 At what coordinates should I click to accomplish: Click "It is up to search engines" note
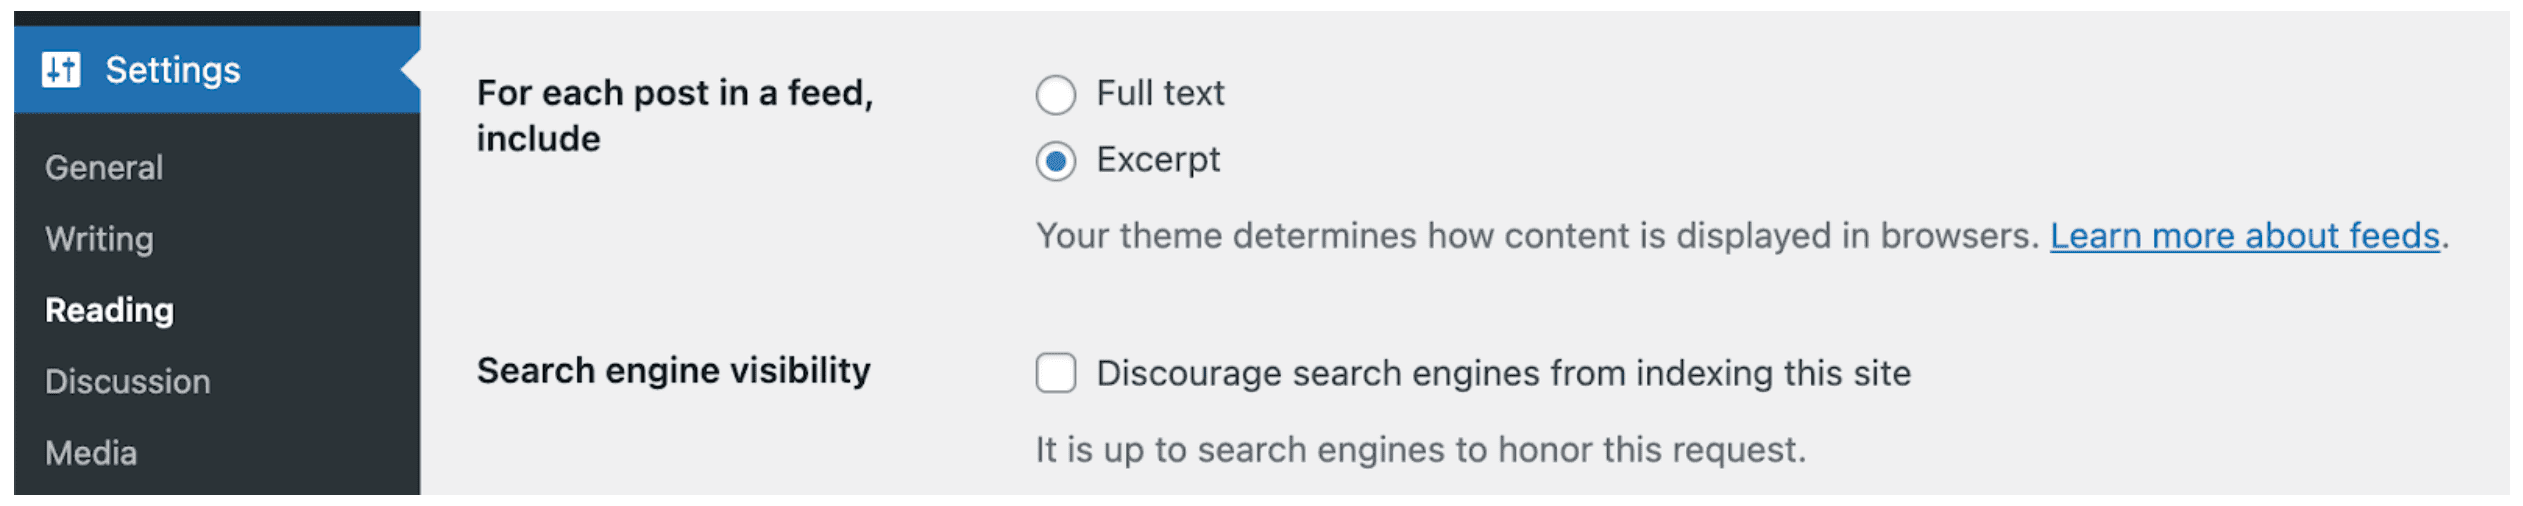1420,450
